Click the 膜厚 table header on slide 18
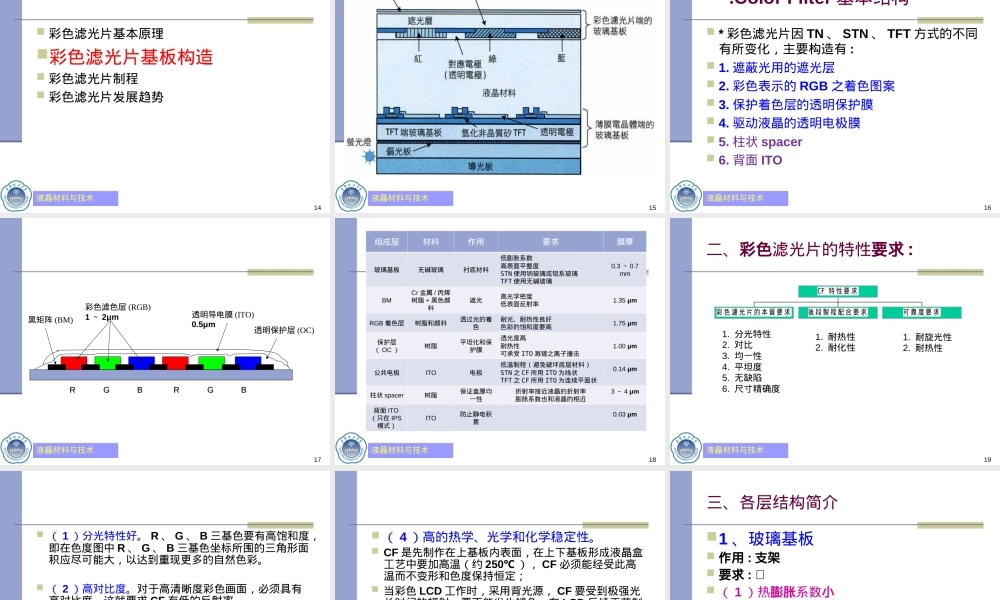 (624, 242)
